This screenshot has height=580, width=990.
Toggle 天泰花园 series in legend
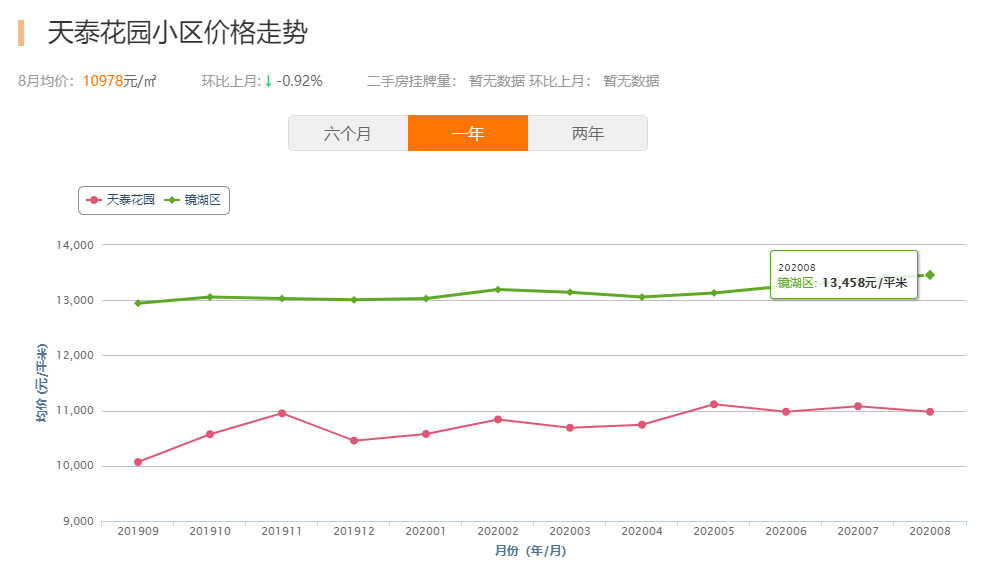[x=121, y=200]
